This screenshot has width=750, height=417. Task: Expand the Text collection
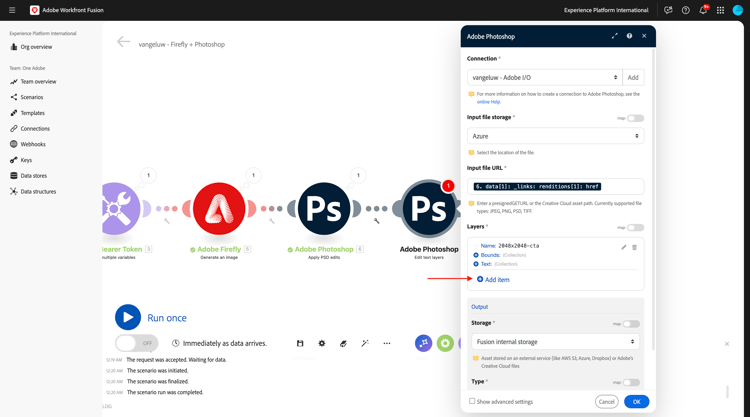click(x=476, y=264)
